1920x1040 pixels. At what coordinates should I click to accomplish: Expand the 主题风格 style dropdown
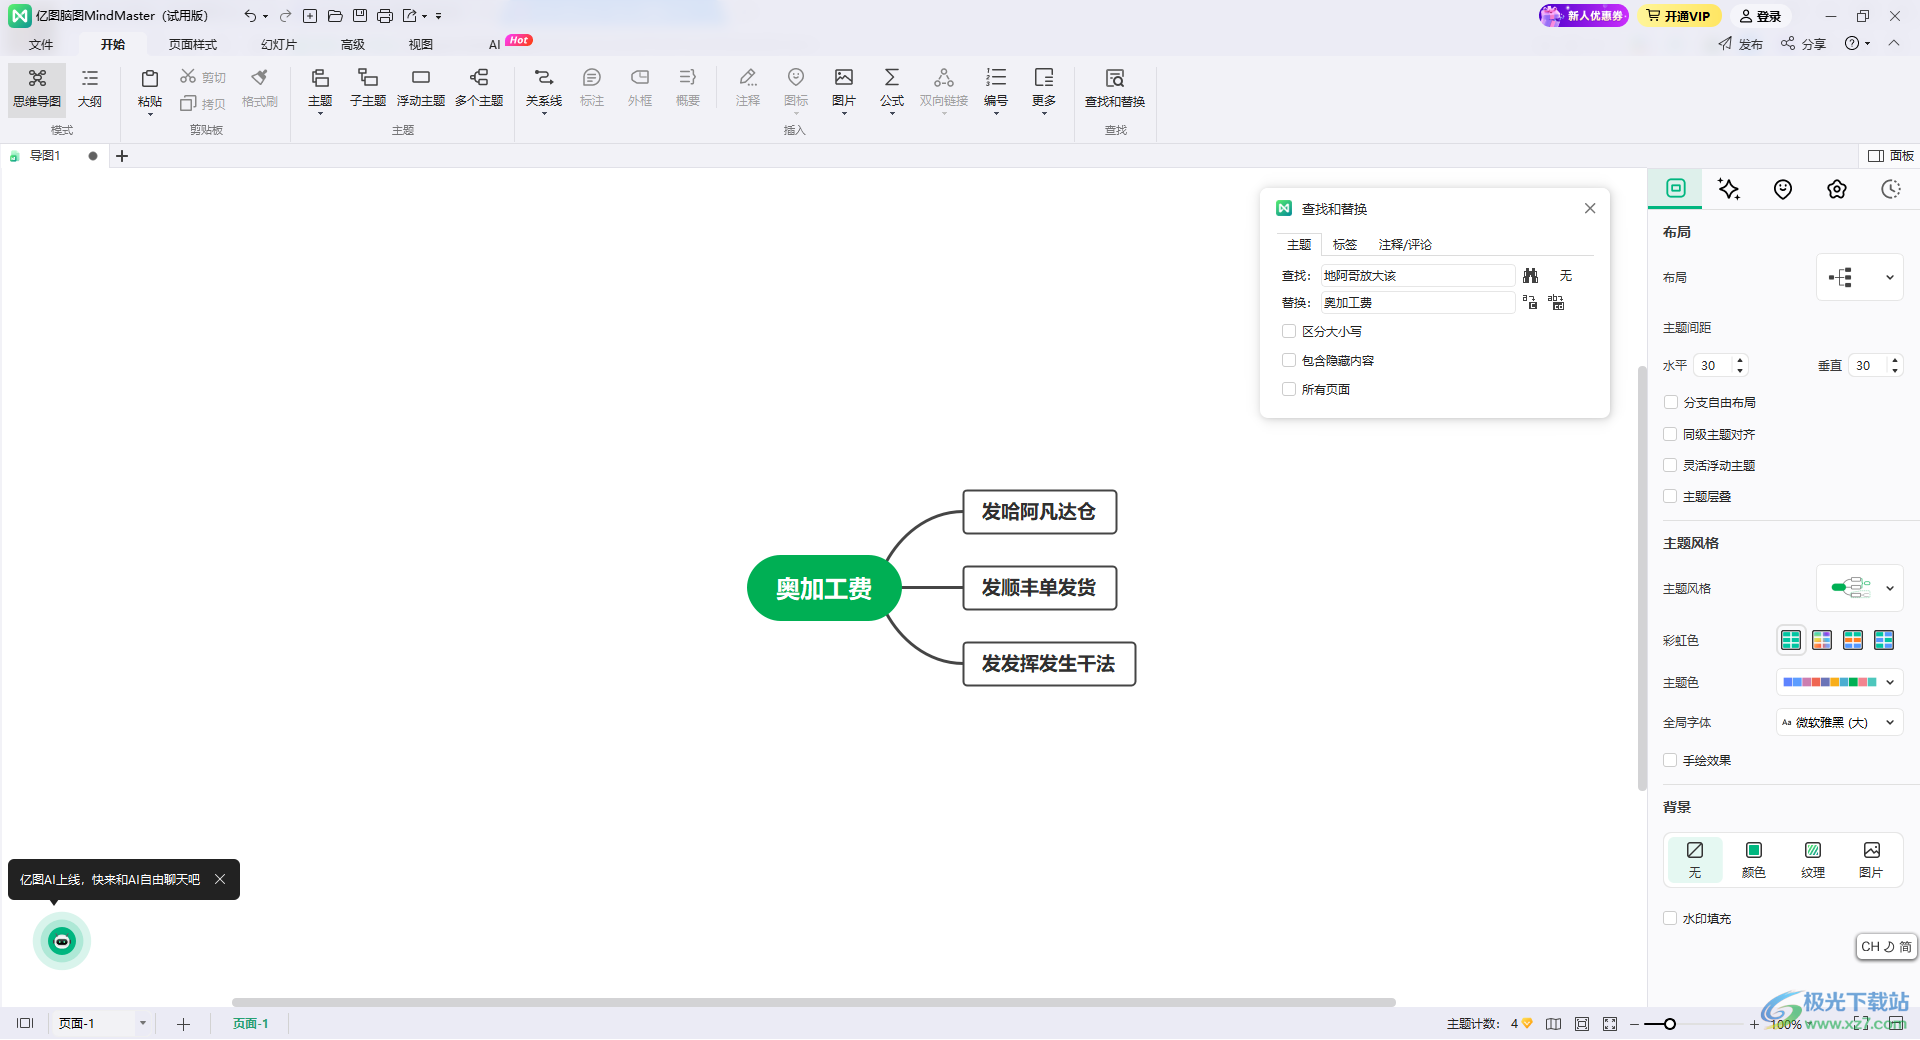point(1860,588)
